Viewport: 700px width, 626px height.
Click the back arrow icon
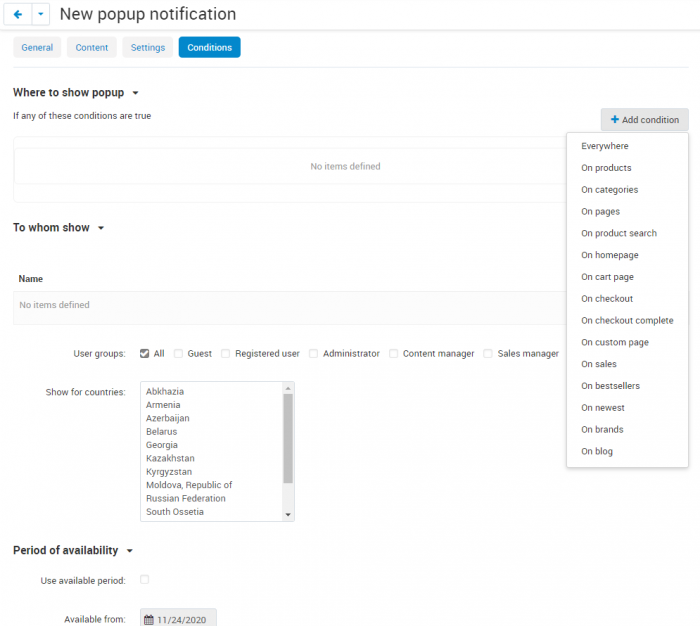[18, 14]
